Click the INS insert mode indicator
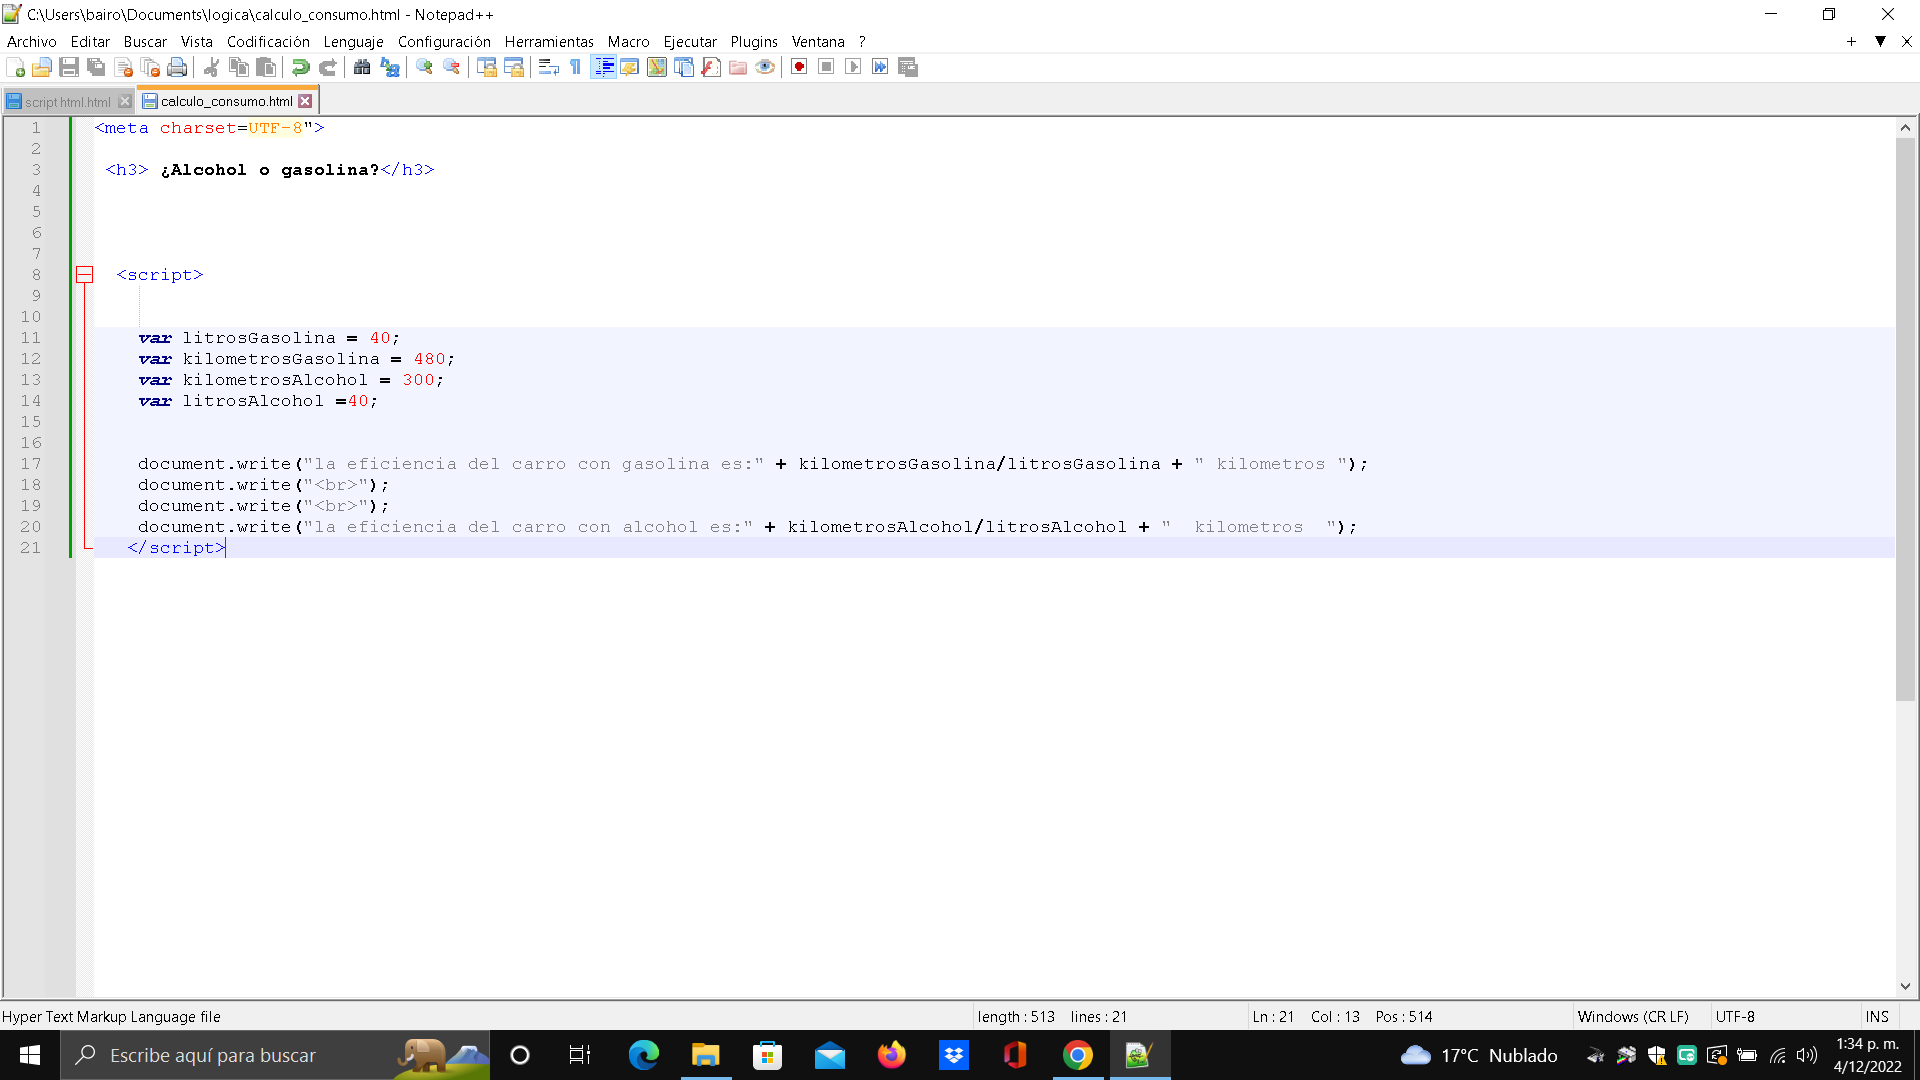 (x=1877, y=1017)
